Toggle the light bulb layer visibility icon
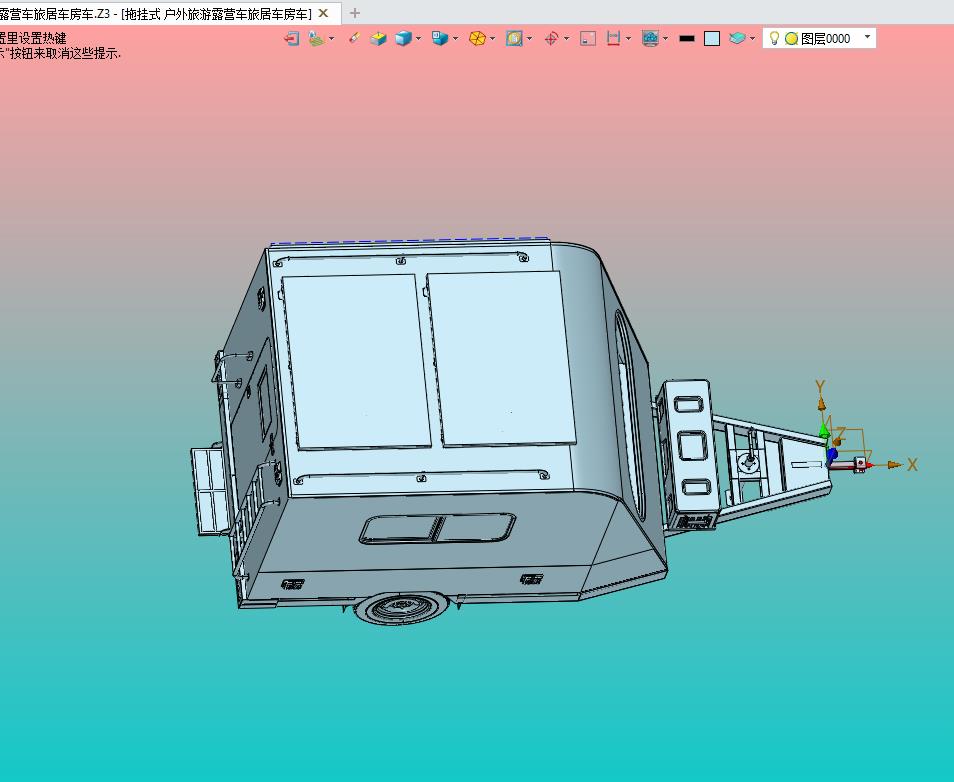This screenshot has width=954, height=782. click(x=774, y=38)
